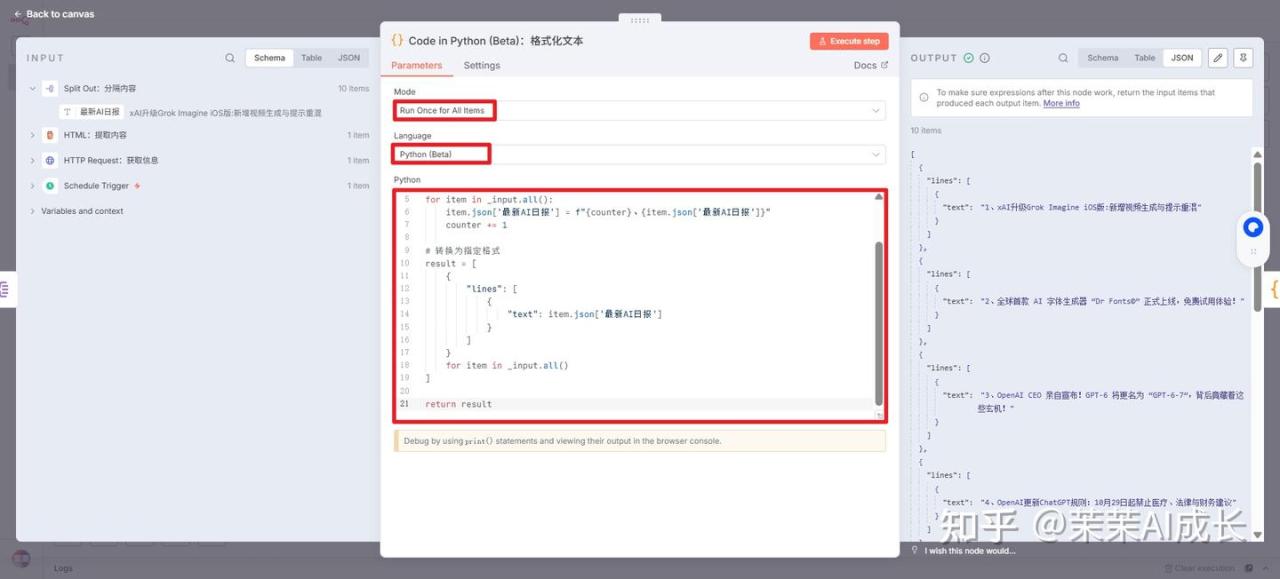
Task: Click the output info circle icon
Action: pos(985,58)
